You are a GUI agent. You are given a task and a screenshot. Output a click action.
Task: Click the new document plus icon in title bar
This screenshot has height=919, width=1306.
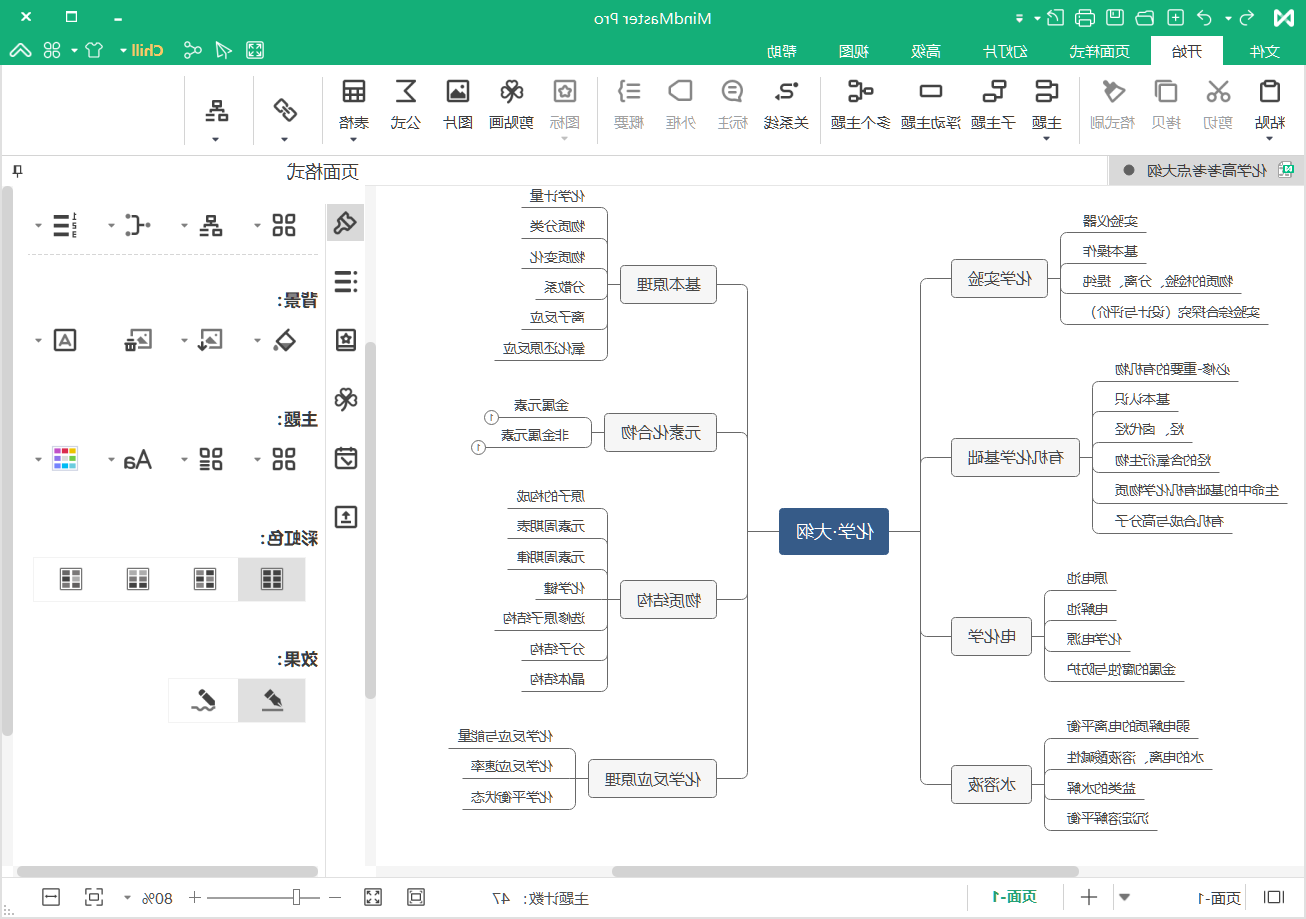point(1176,18)
